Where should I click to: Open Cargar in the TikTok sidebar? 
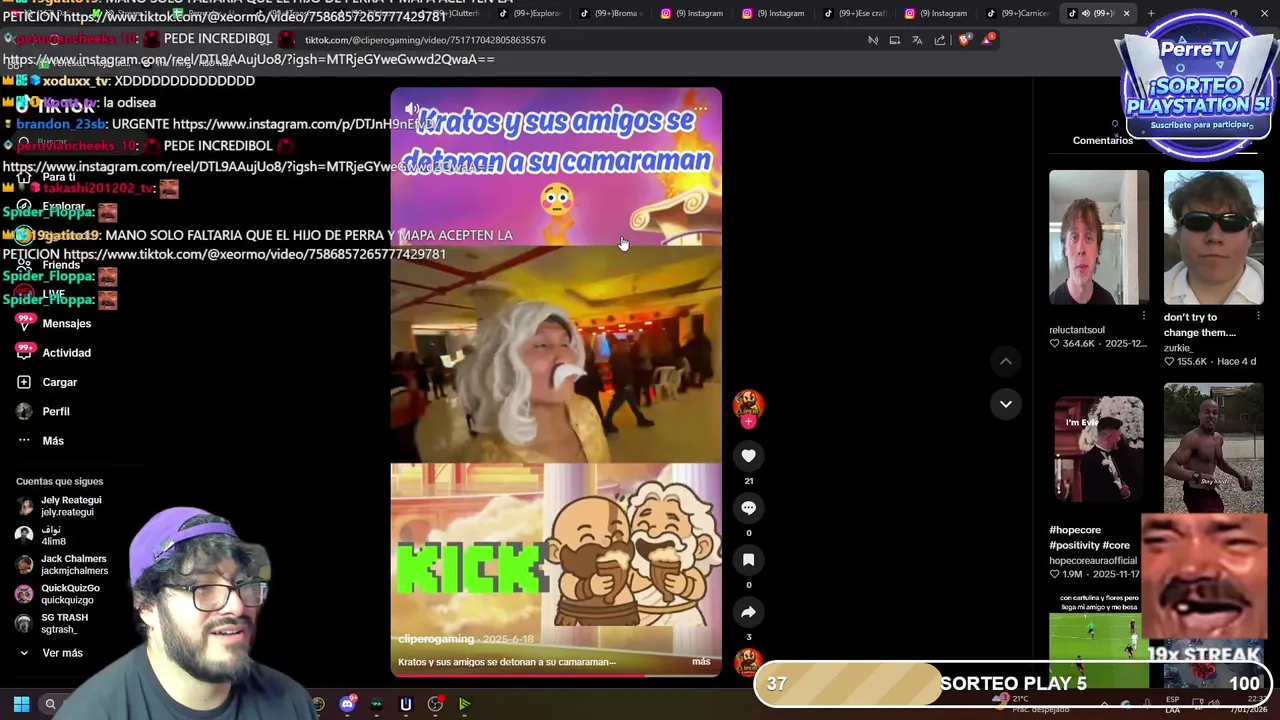tap(59, 382)
